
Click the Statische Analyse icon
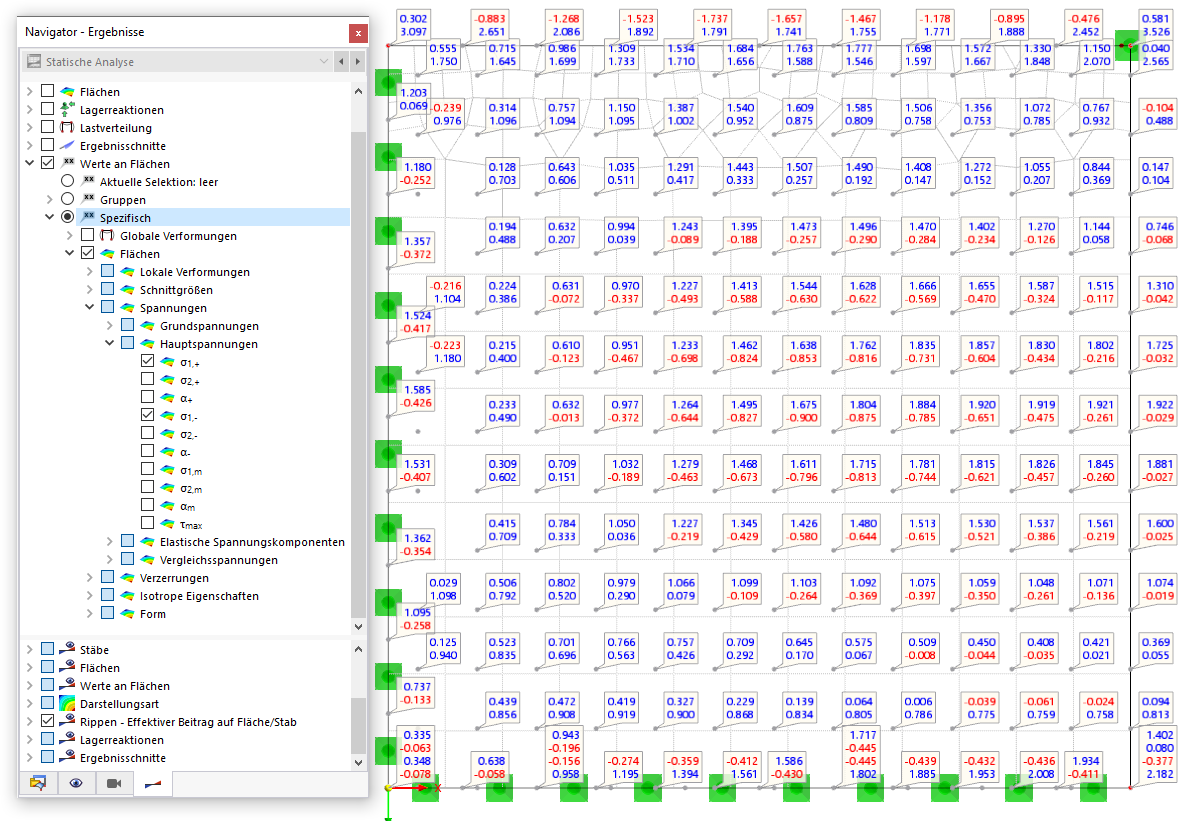(x=34, y=62)
